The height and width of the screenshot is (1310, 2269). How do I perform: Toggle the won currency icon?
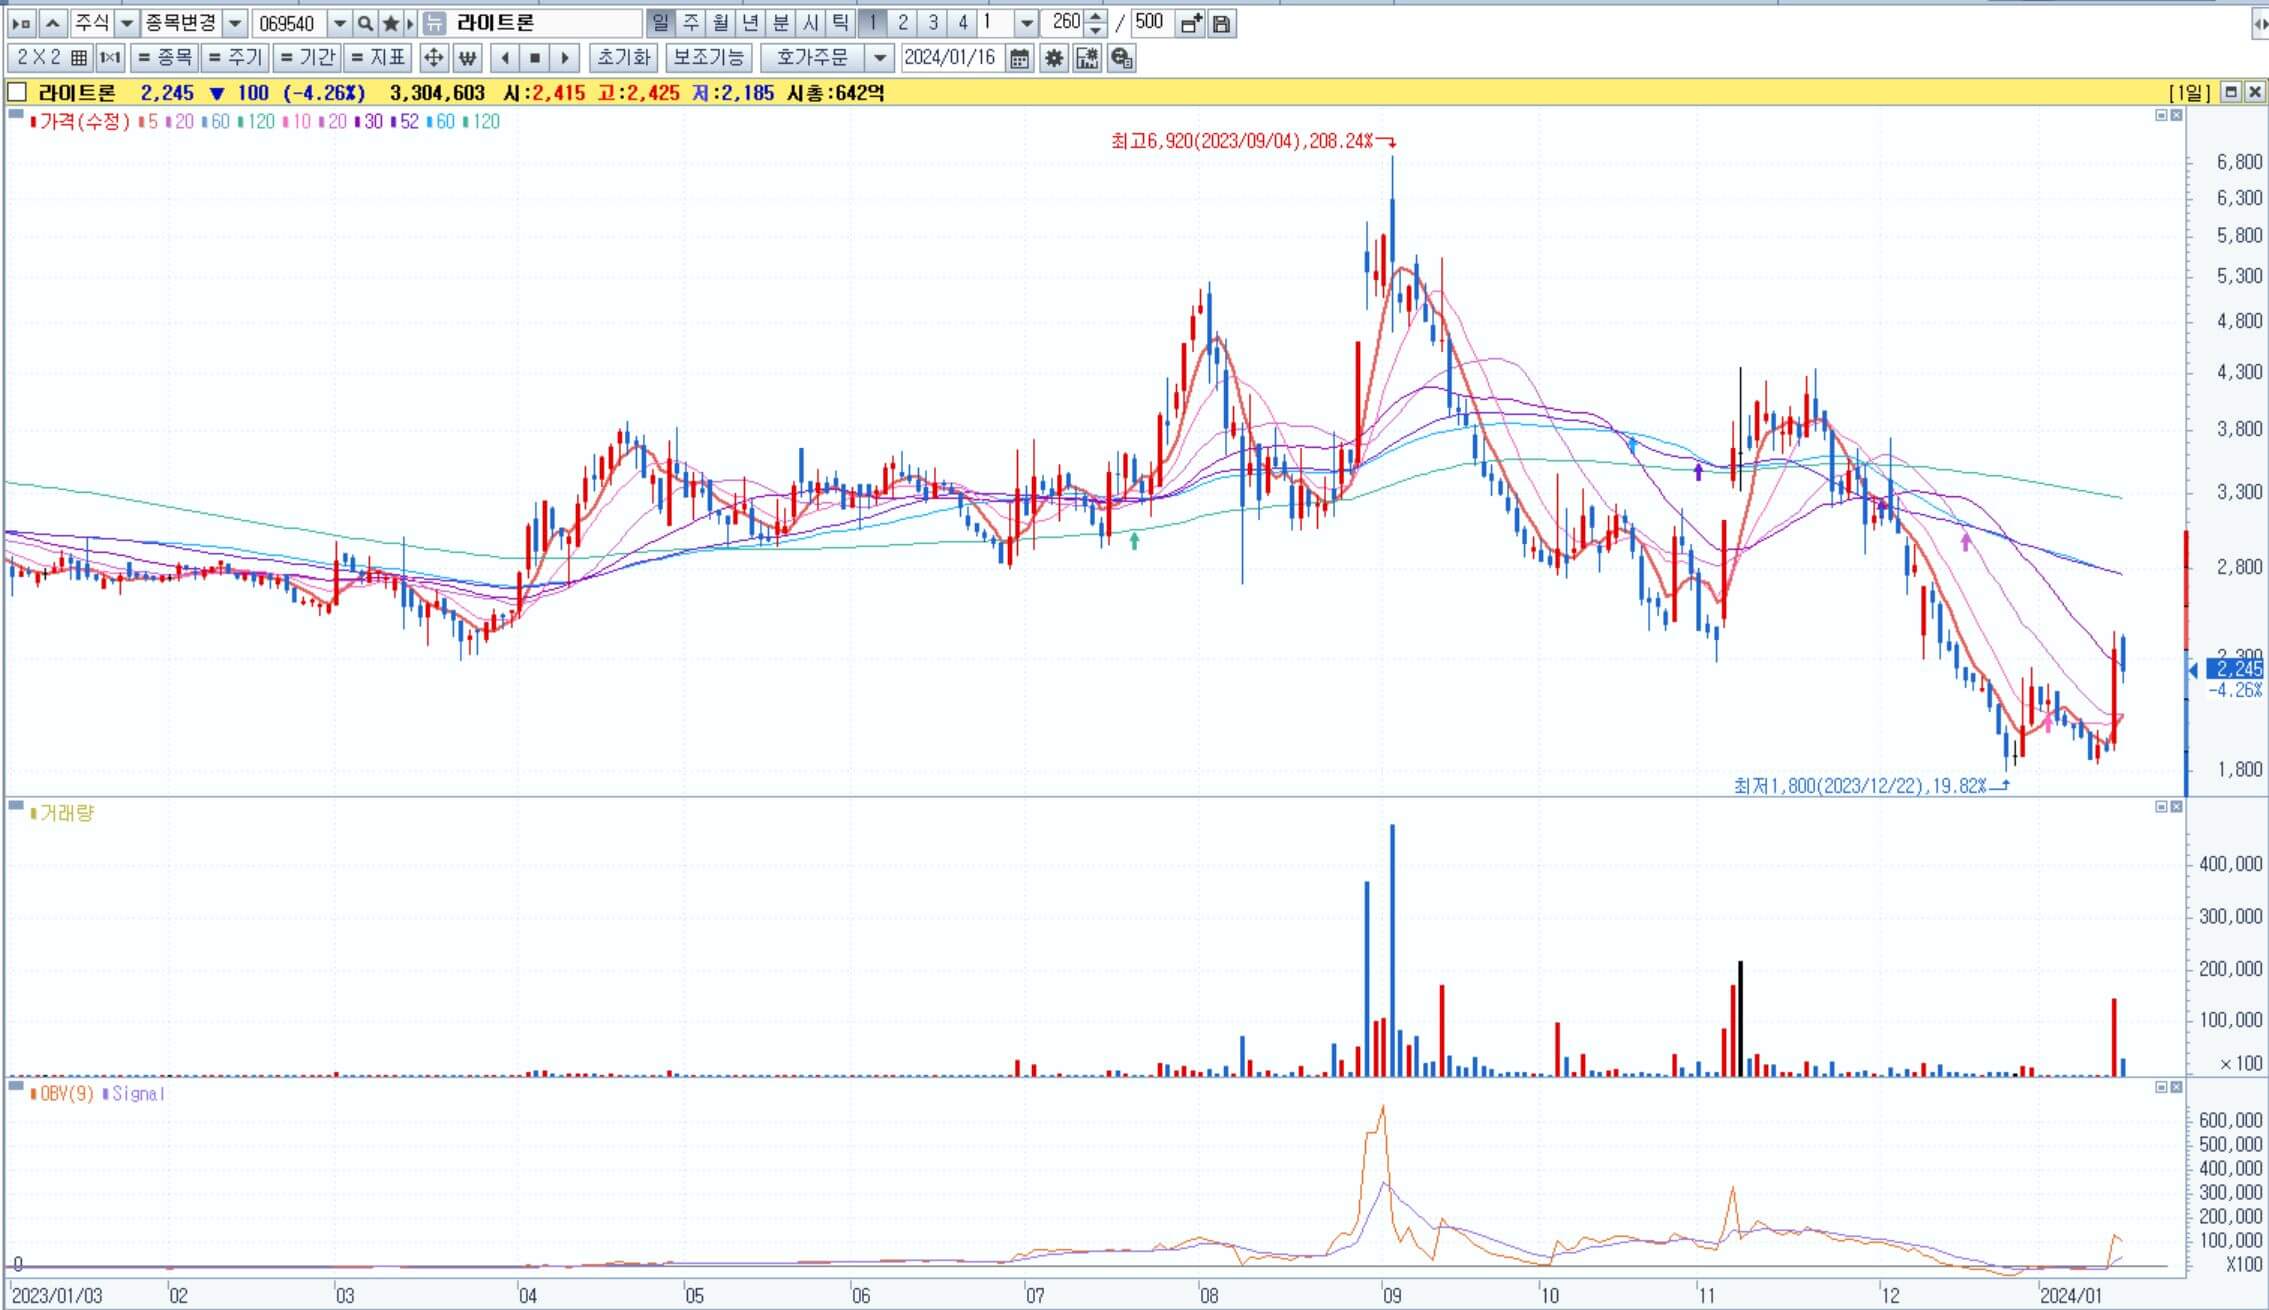(467, 58)
